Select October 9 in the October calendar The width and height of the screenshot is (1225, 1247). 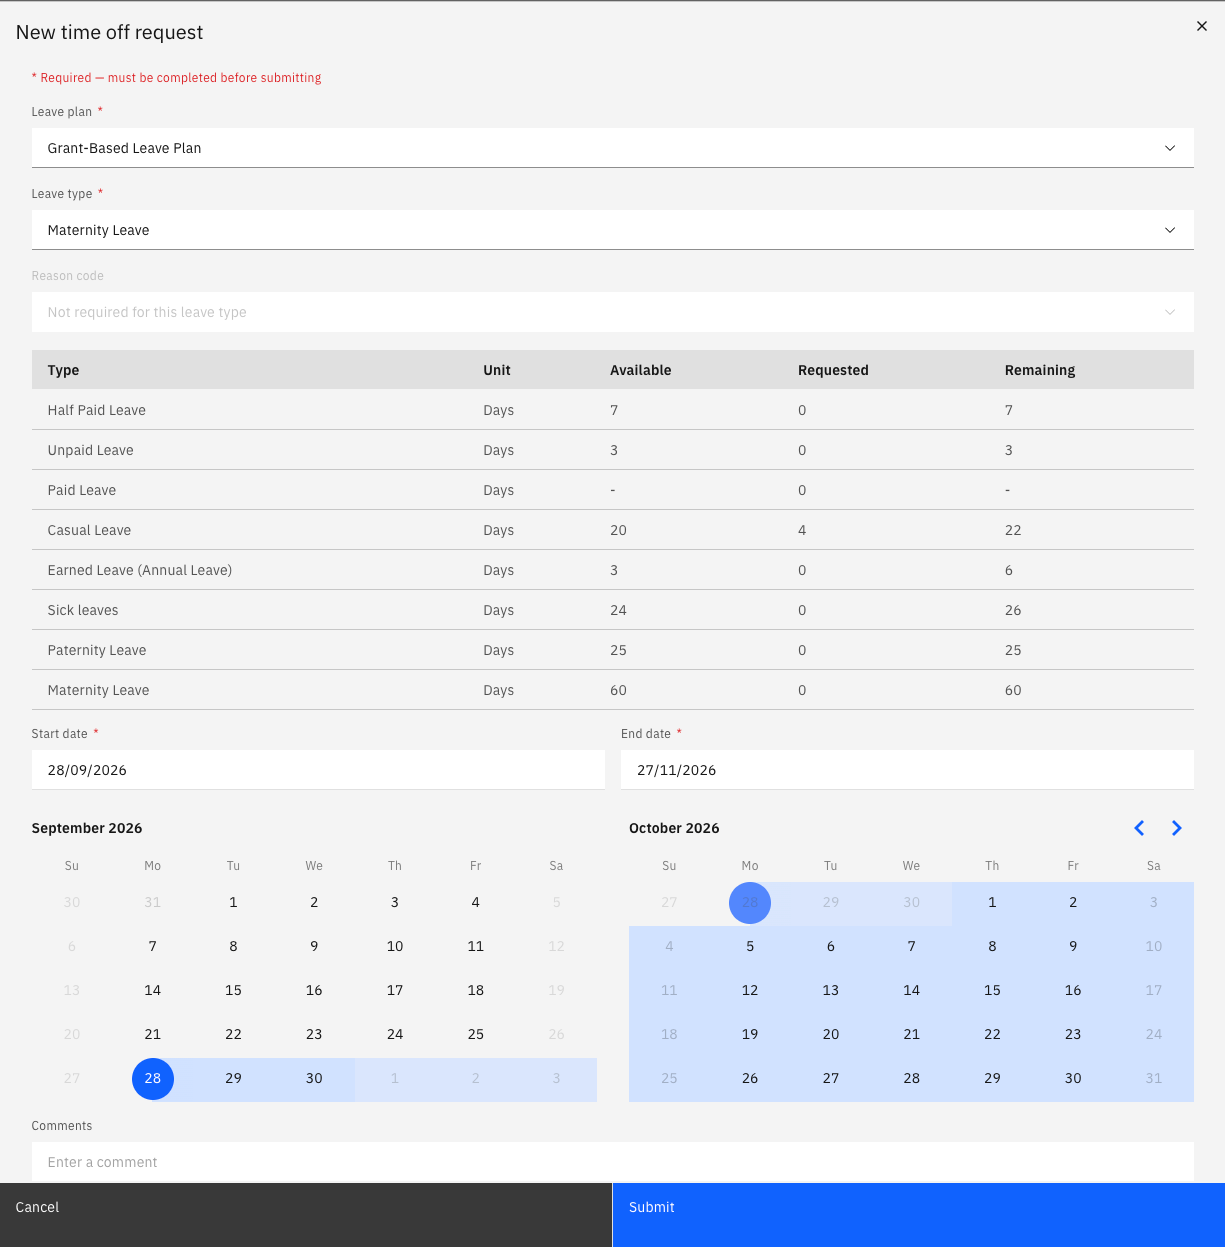(x=1073, y=947)
